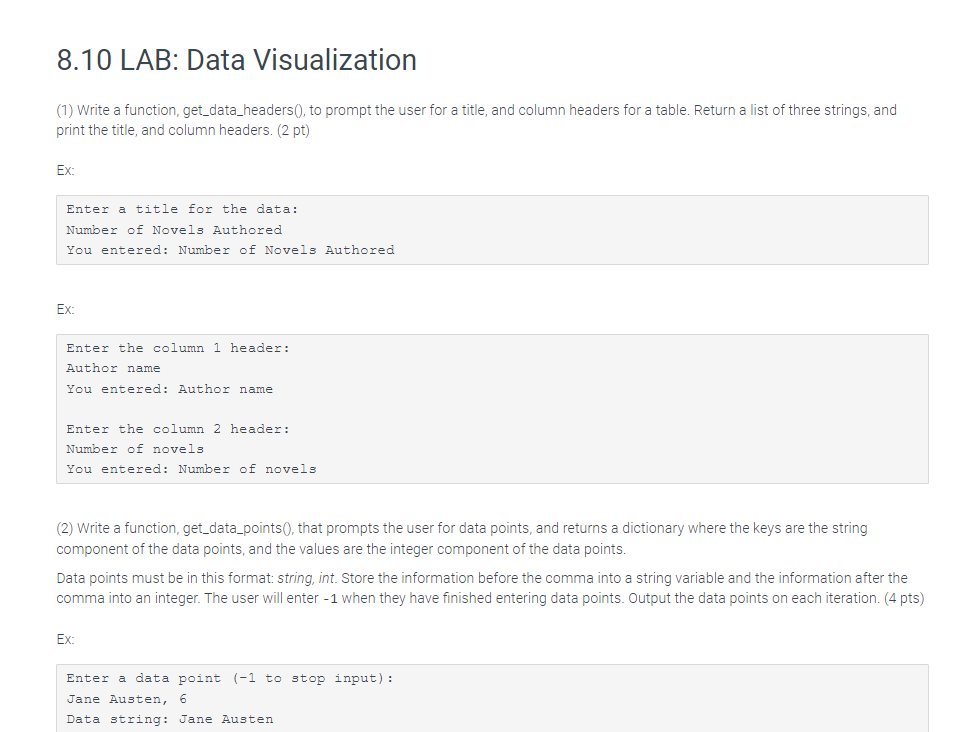Screen dimensions: 977x732
Task: Click the line reading only "Author name"
Action: point(113,368)
